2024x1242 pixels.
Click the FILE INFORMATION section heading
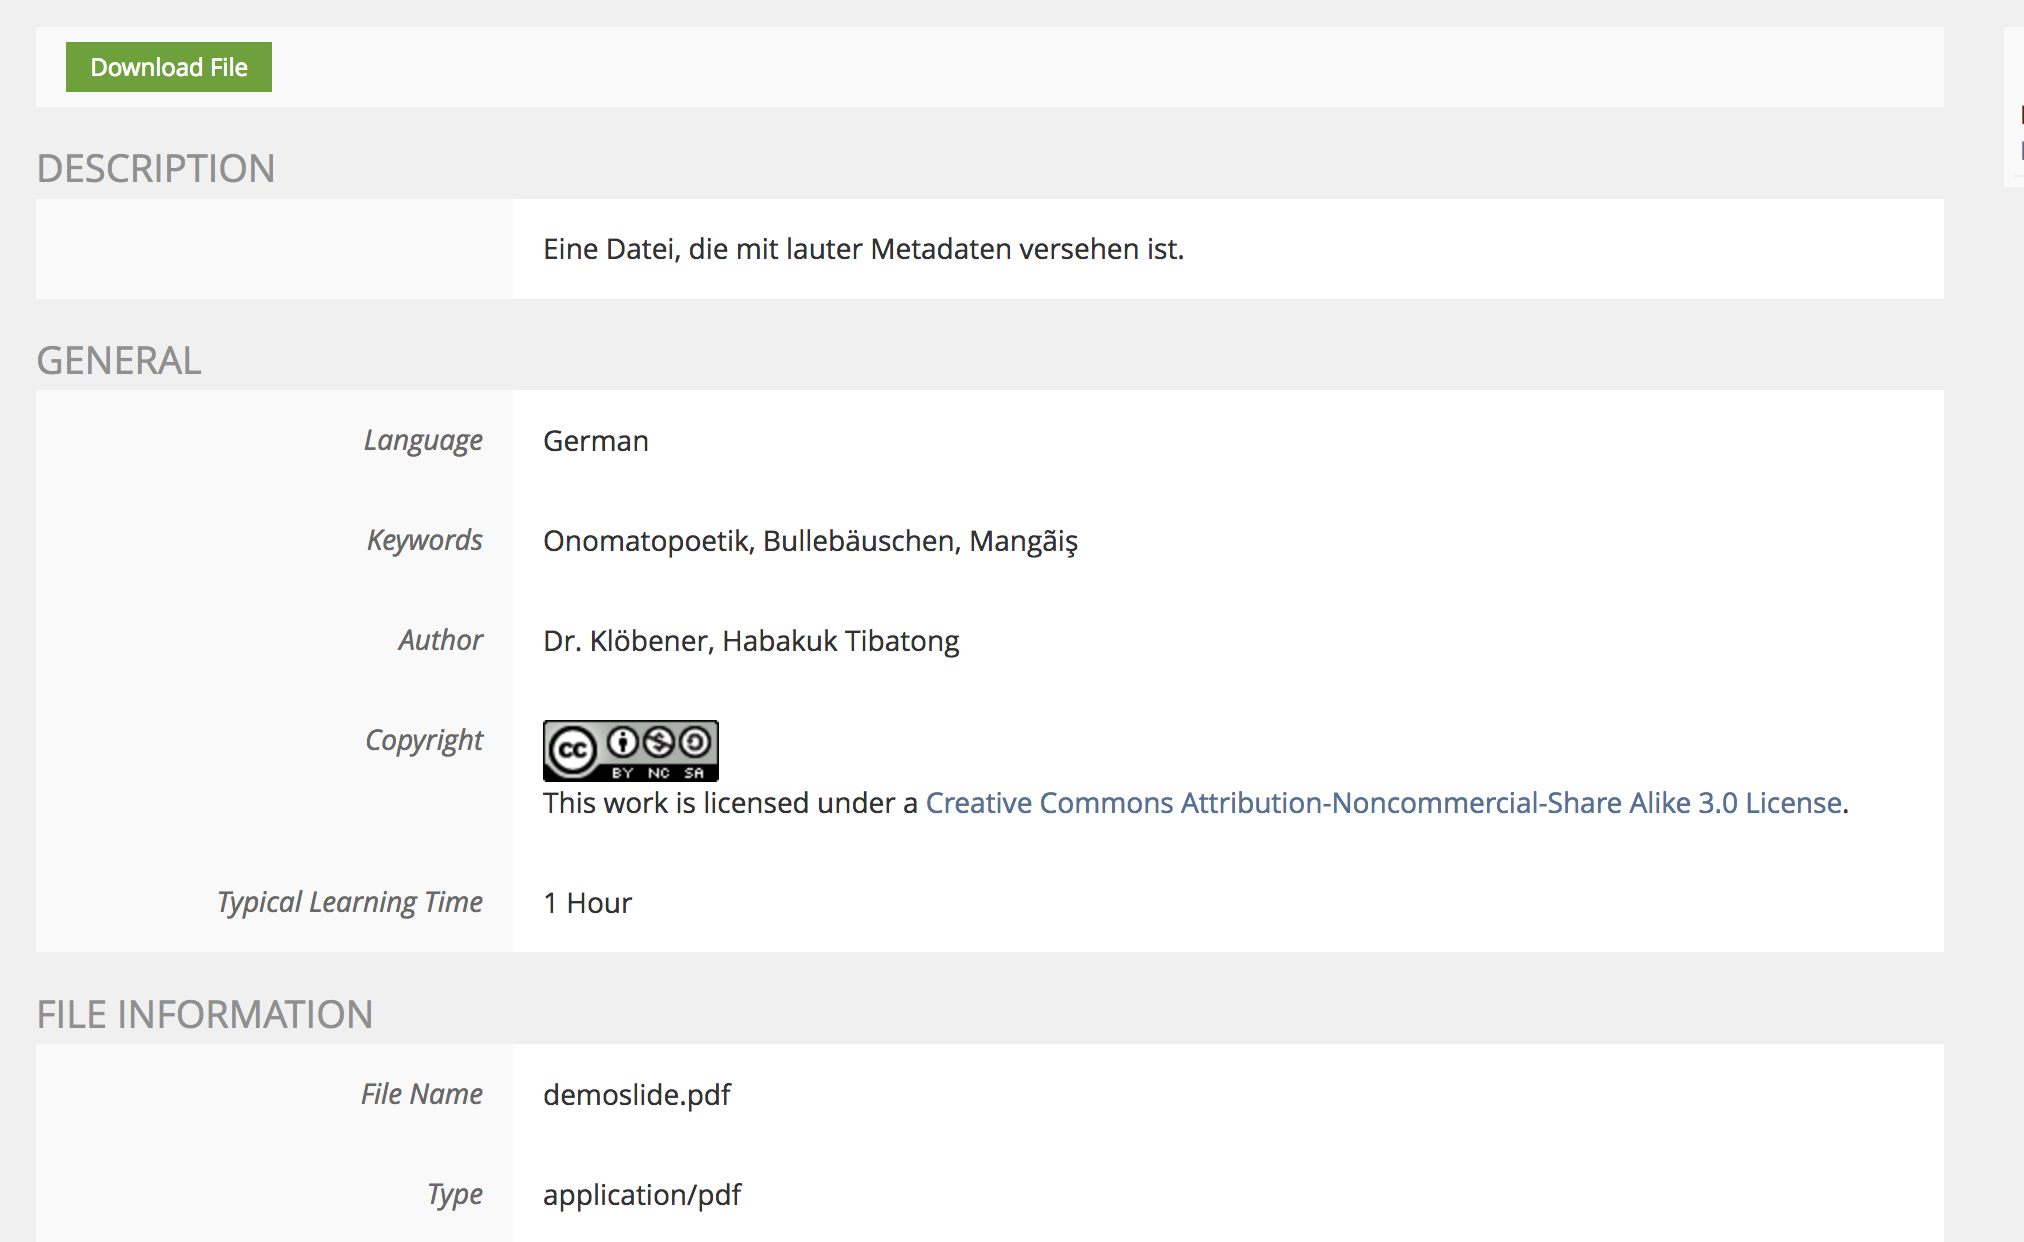204,1014
